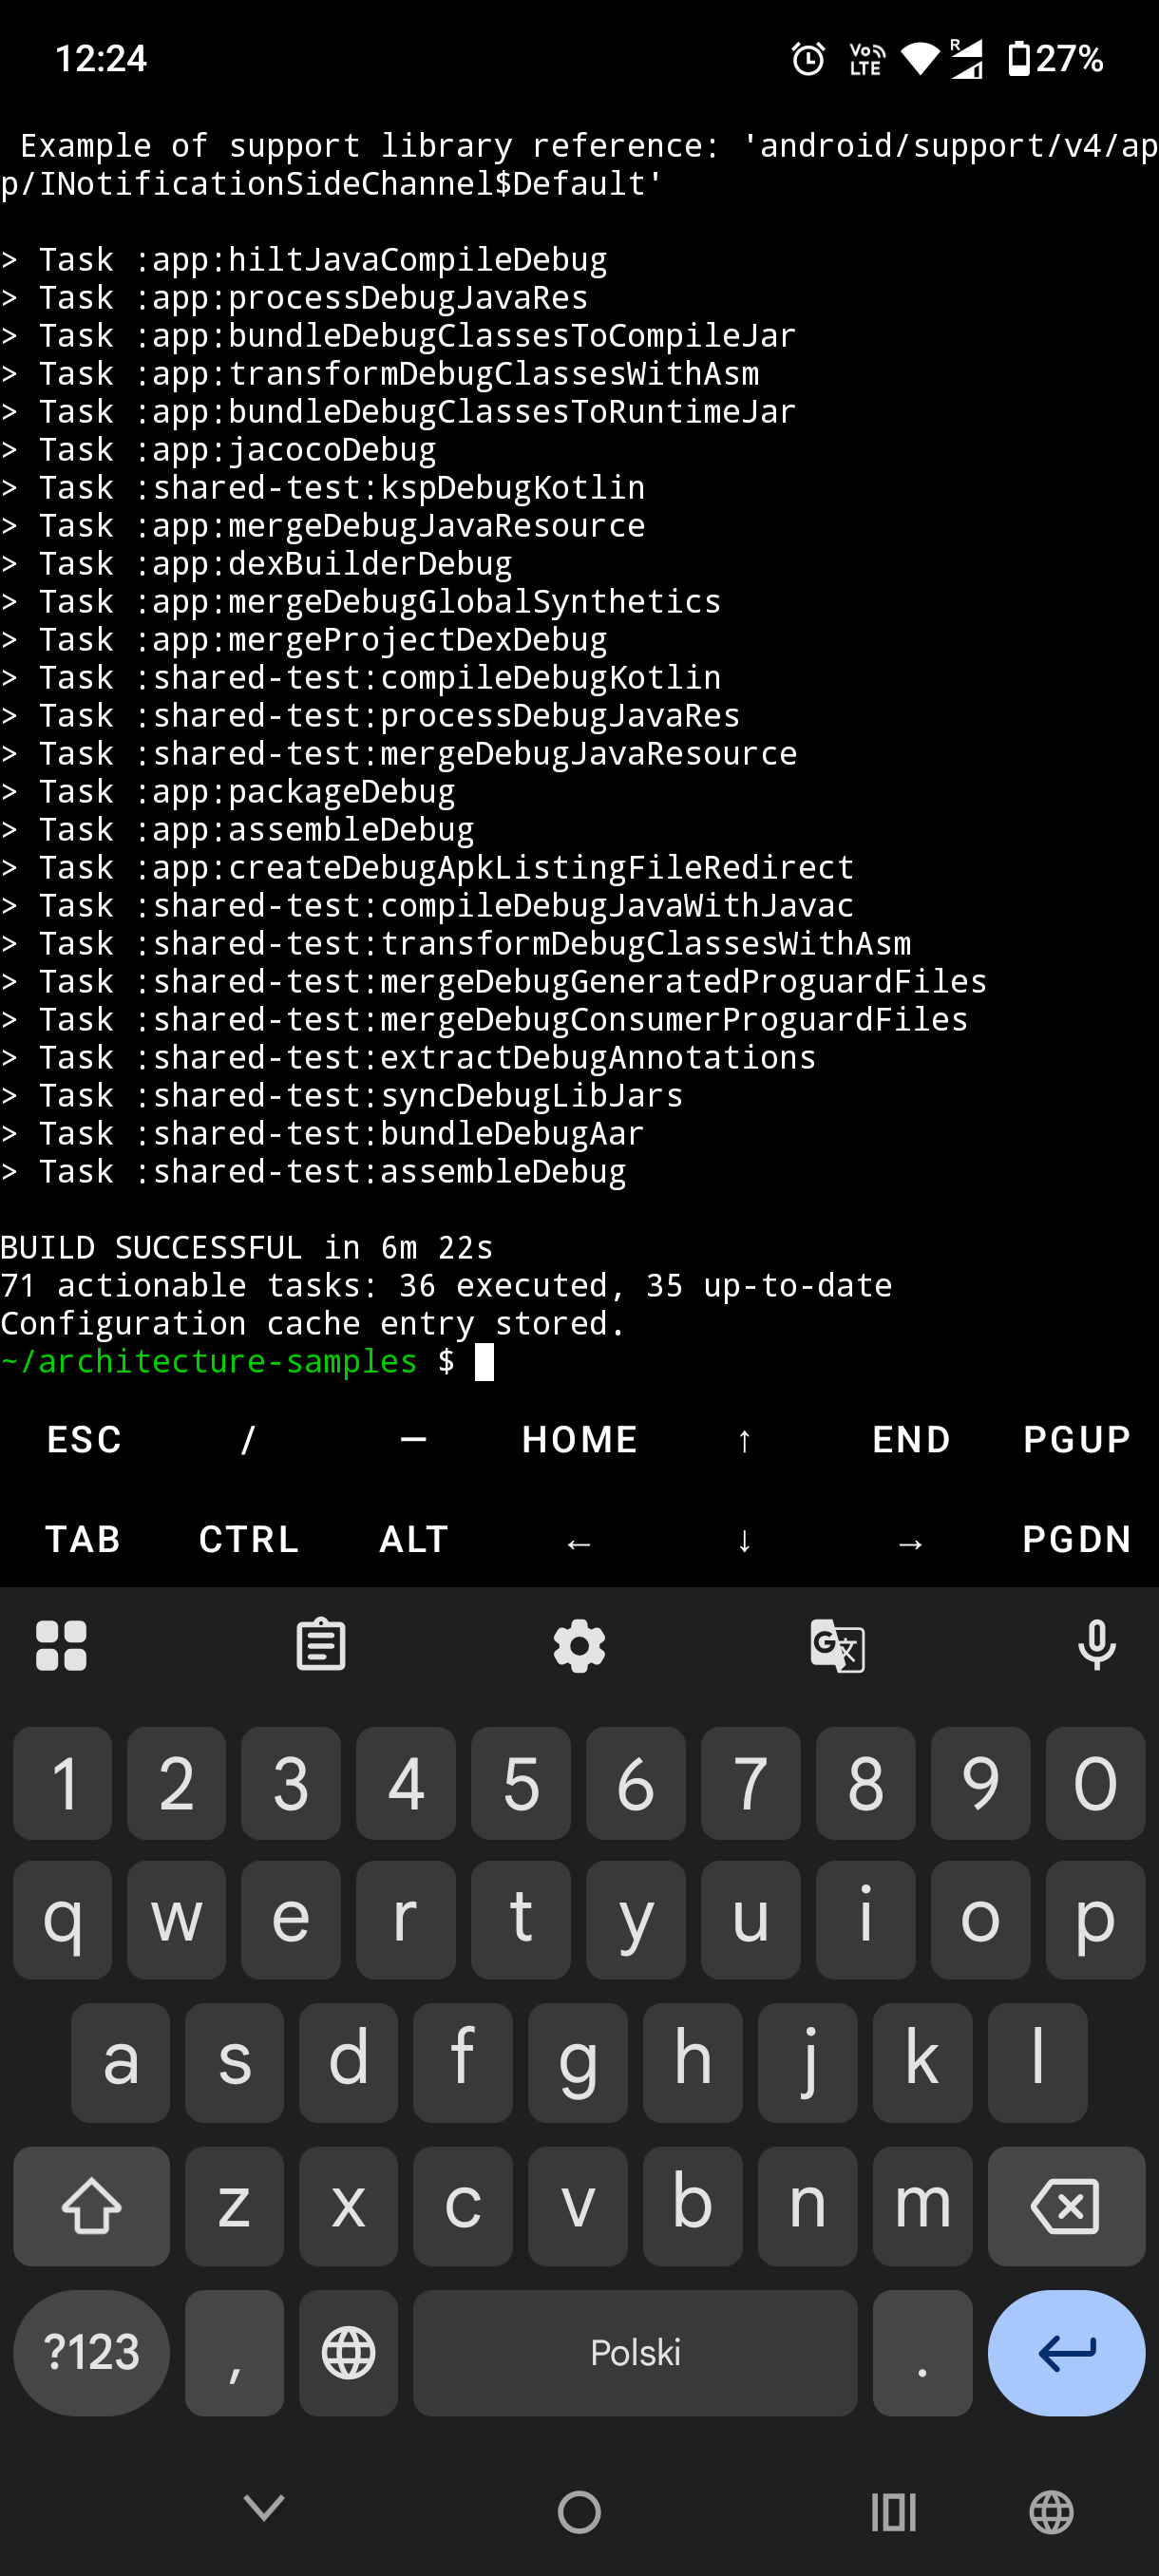This screenshot has width=1159, height=2576.
Task: Tap the terminal prompt cursor line
Action: click(484, 1362)
